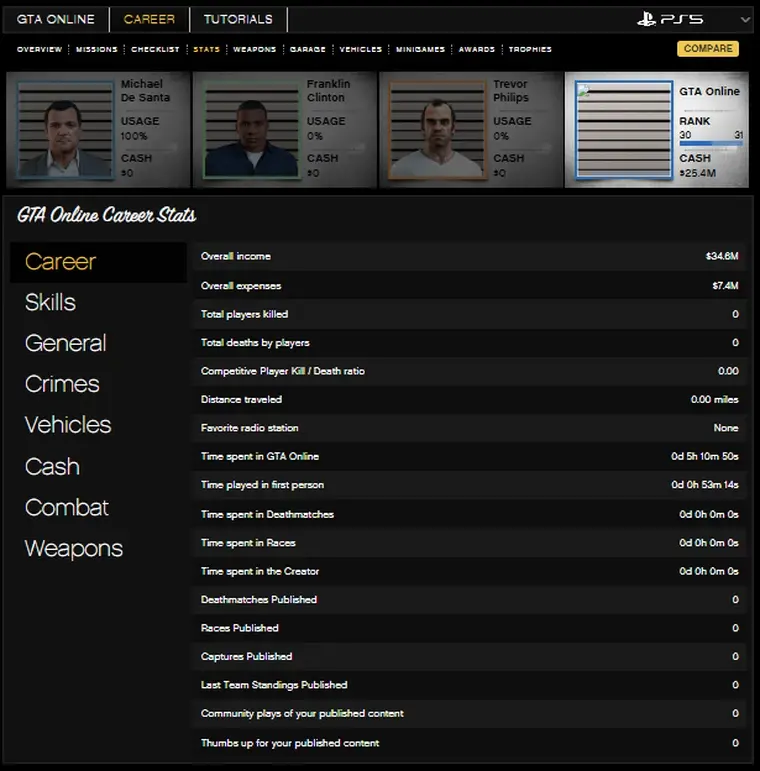The height and width of the screenshot is (771, 760).
Task: Open the Weapons stats category in sidebar
Action: point(74,549)
